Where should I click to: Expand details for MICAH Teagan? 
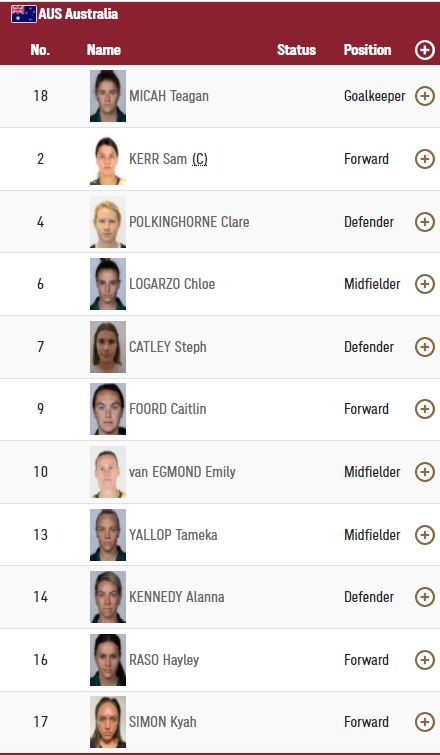click(x=425, y=96)
